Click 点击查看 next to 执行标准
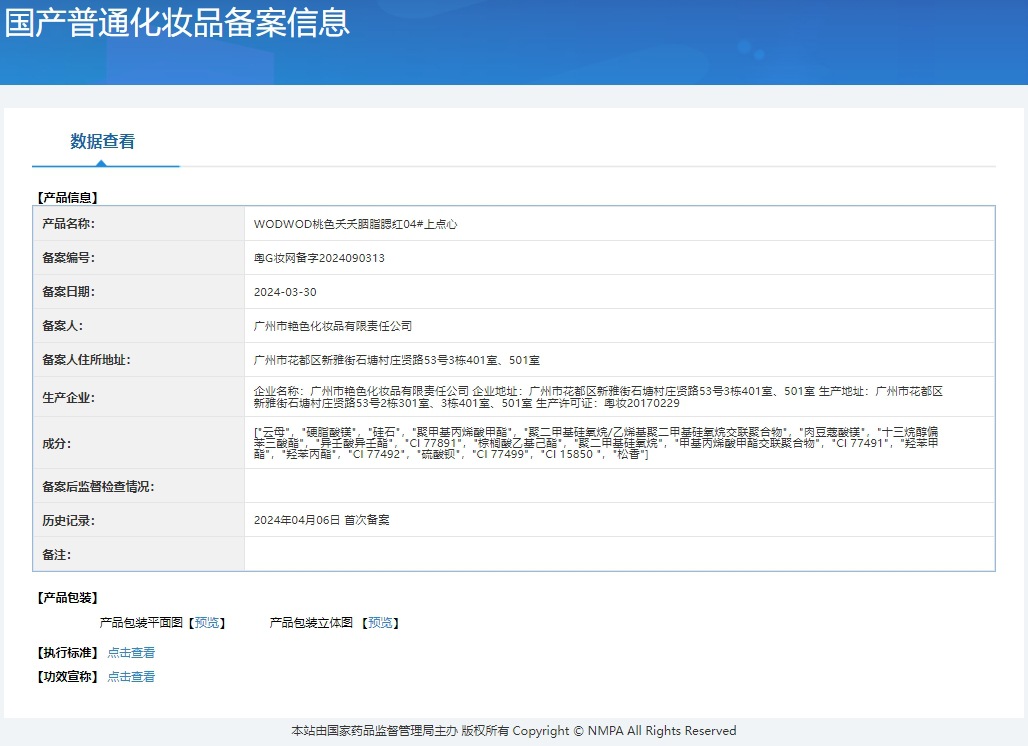This screenshot has width=1028, height=746. point(131,652)
